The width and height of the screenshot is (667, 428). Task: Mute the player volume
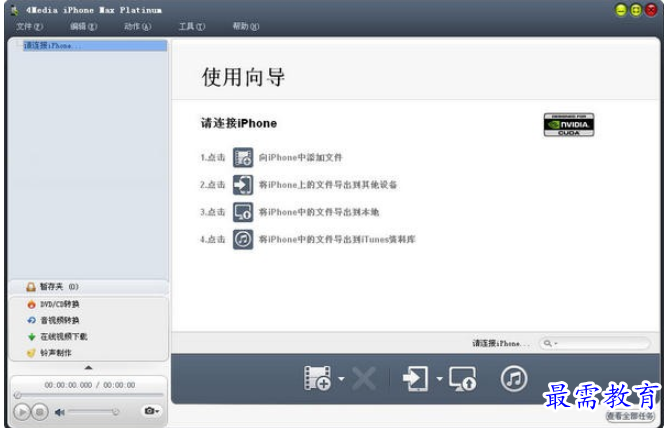60,412
